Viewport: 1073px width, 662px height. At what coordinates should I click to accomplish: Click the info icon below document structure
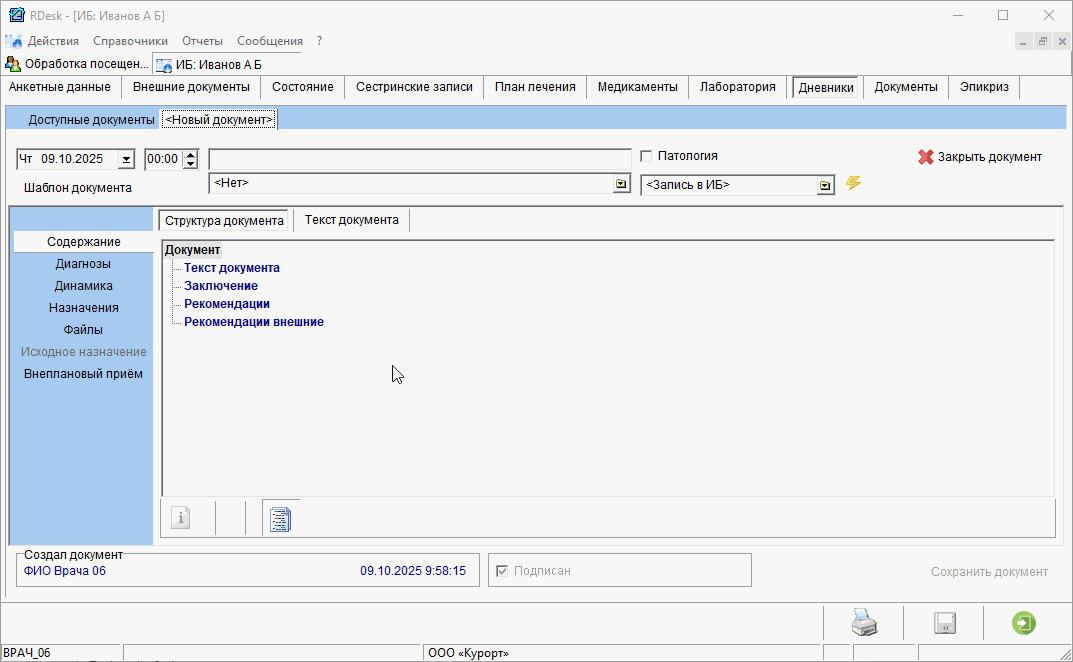click(181, 518)
